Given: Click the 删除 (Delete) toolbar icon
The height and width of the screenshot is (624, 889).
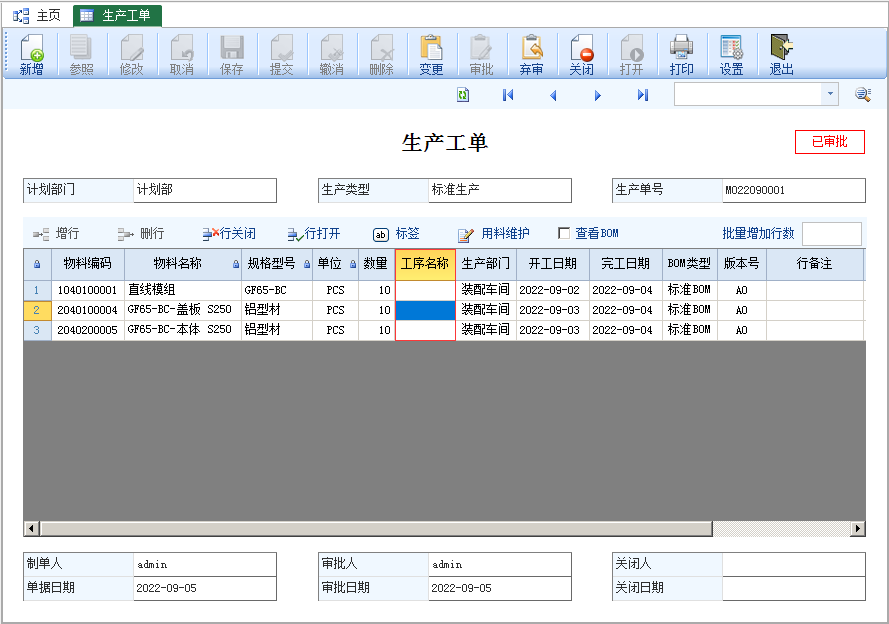Looking at the screenshot, I should pyautogui.click(x=382, y=54).
